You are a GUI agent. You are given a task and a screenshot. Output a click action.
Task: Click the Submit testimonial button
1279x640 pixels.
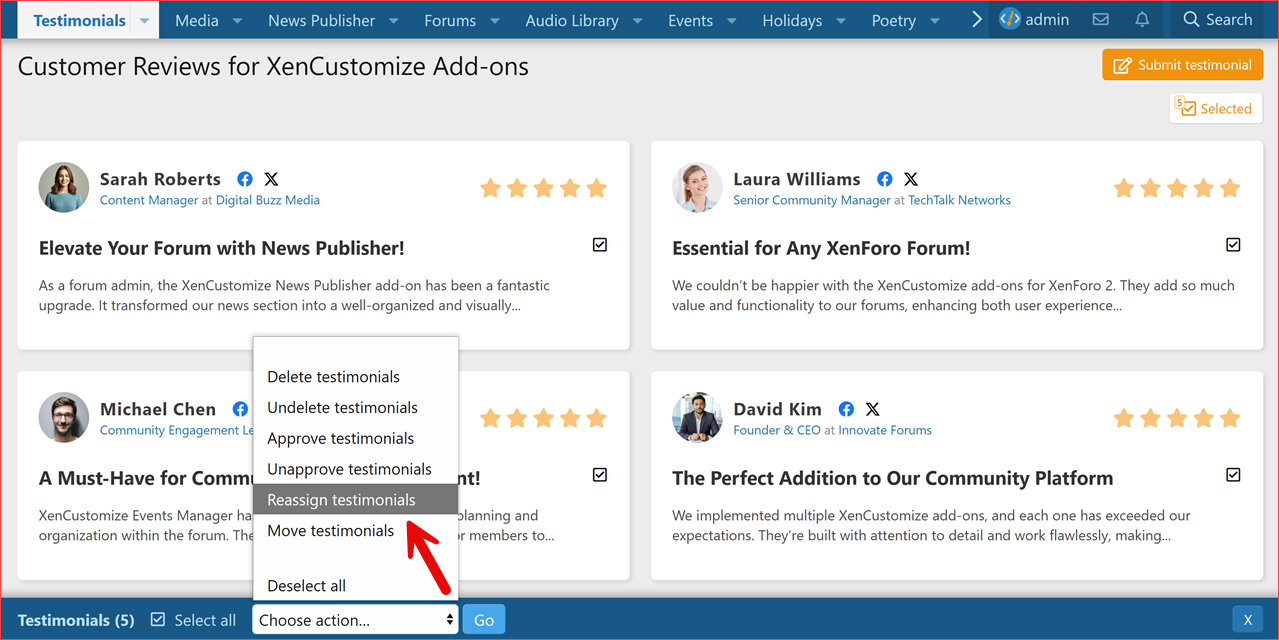pos(1182,63)
